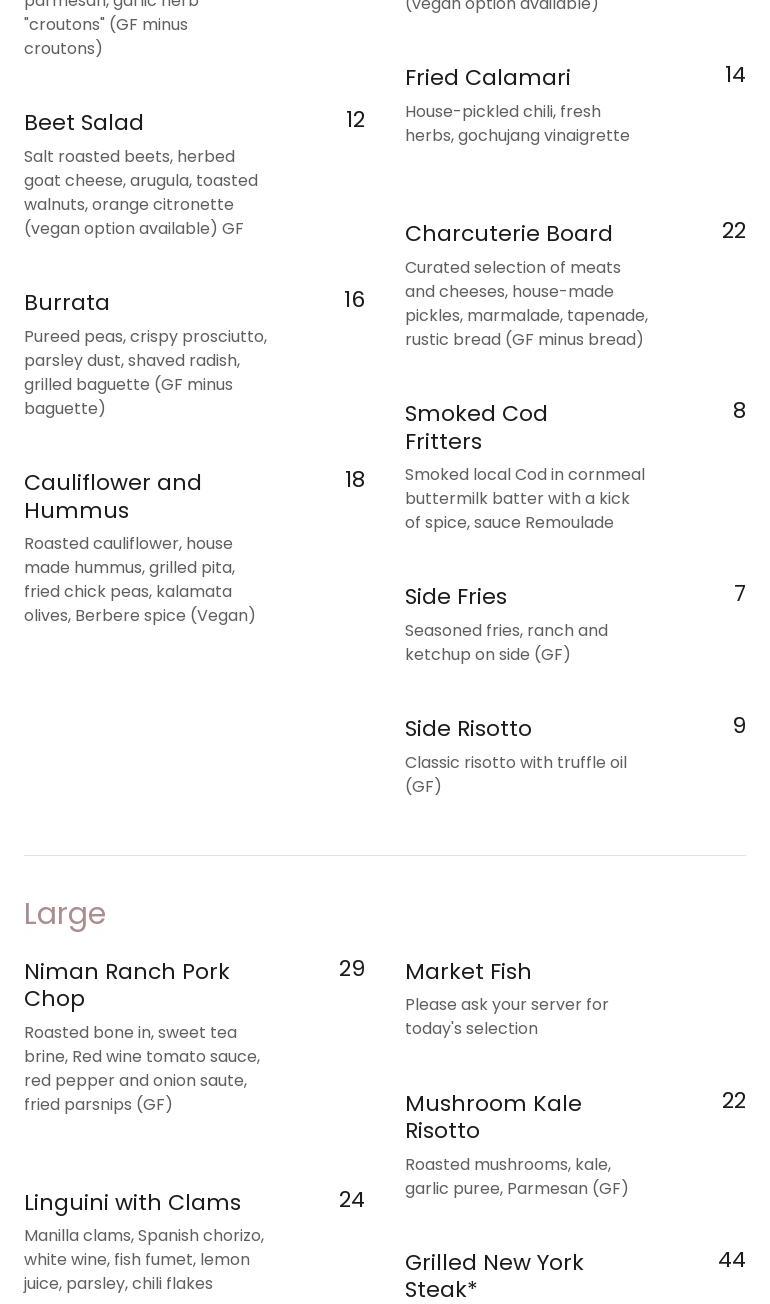Click Cauliflower and Hummus title
Screen dimensions: 770x1304
[x=113, y=496]
